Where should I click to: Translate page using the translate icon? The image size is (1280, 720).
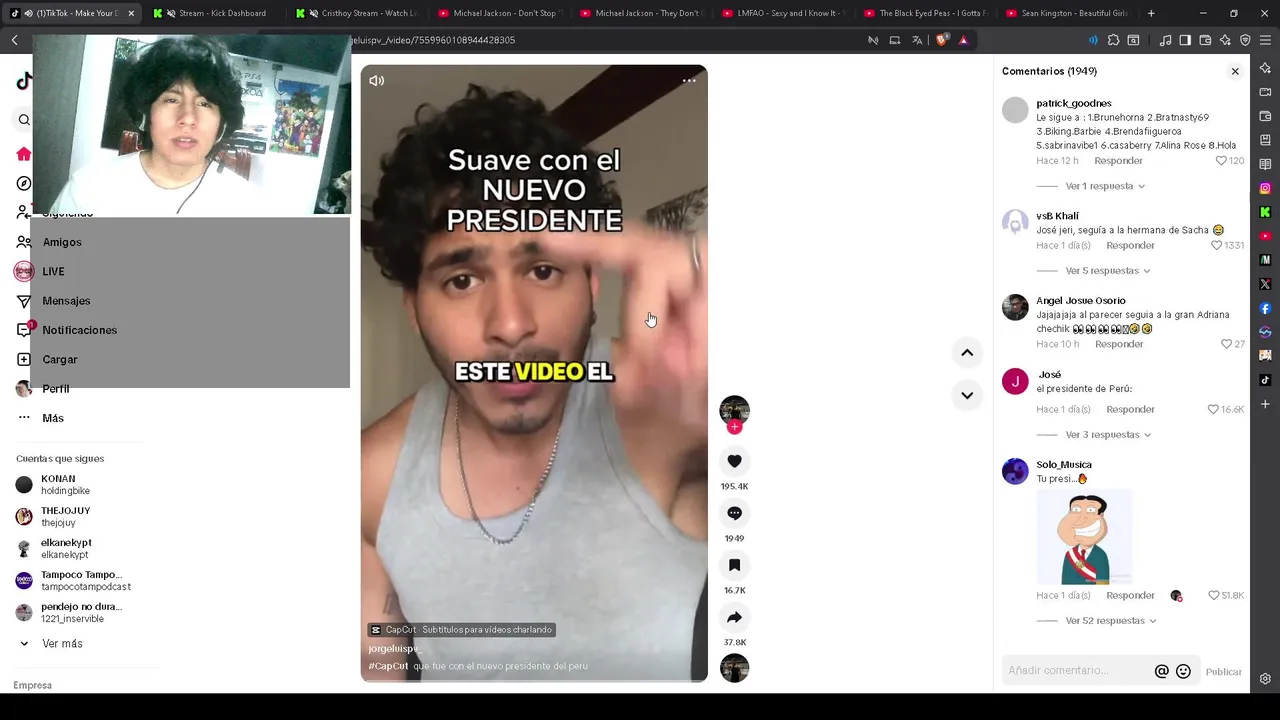(x=917, y=40)
